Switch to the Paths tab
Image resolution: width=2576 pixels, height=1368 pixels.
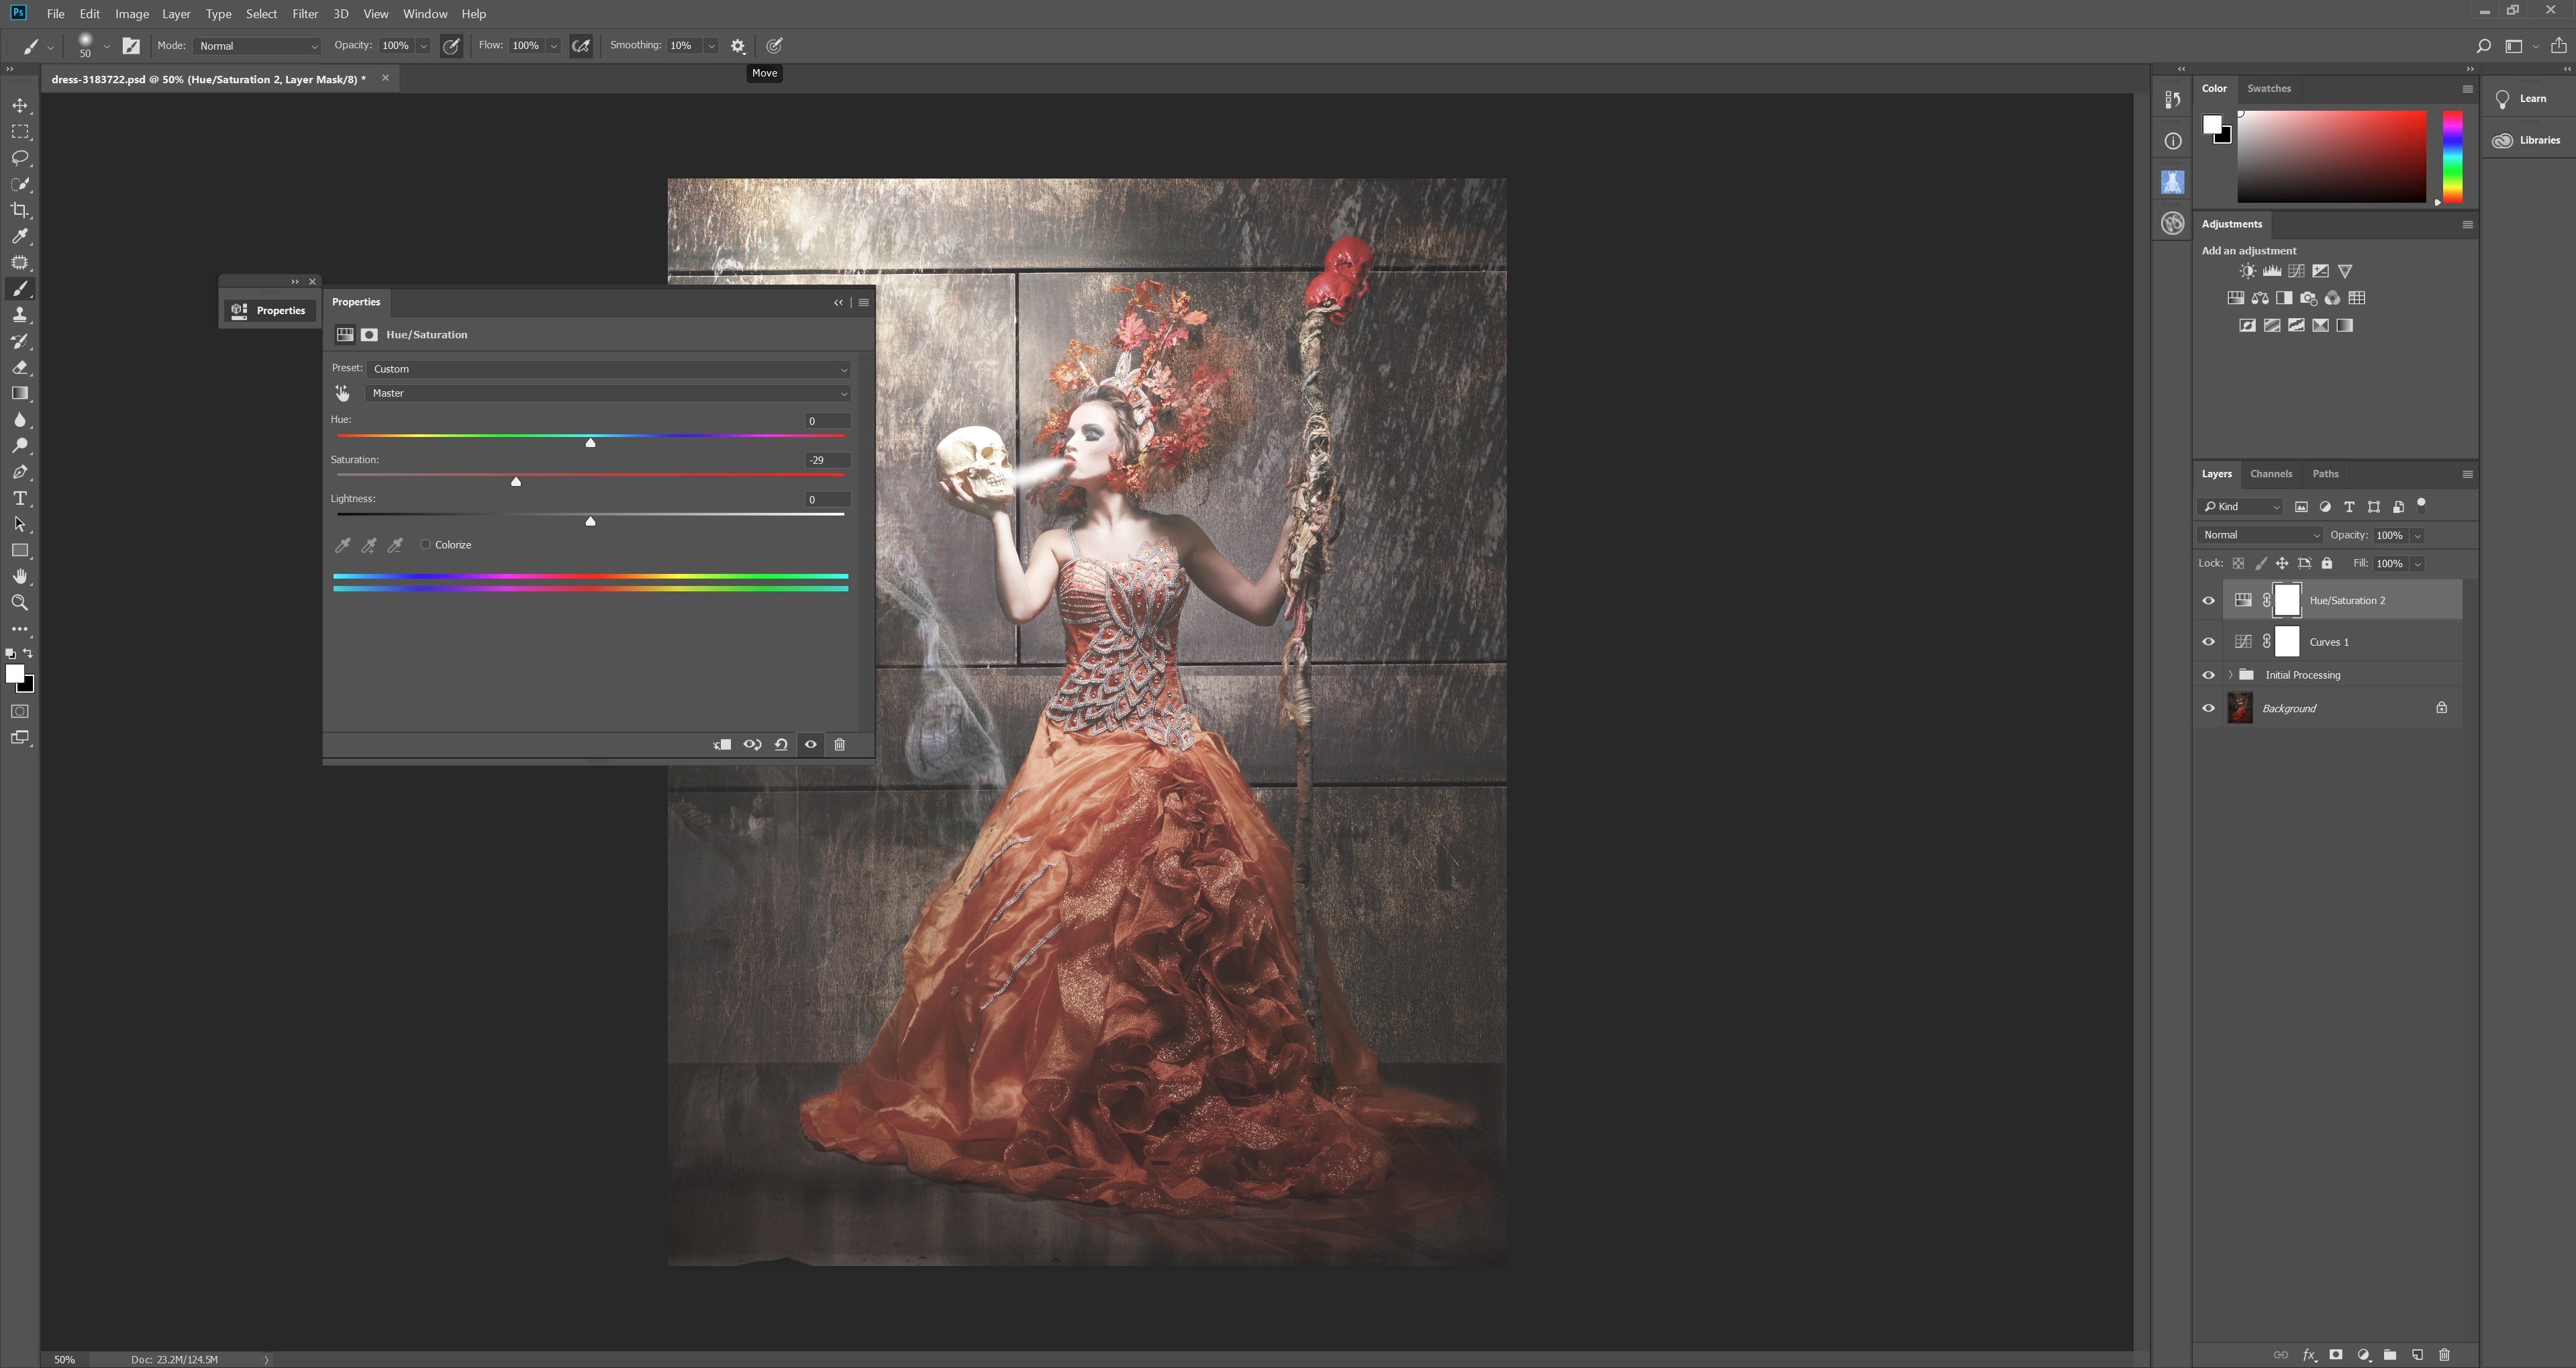pos(2326,474)
